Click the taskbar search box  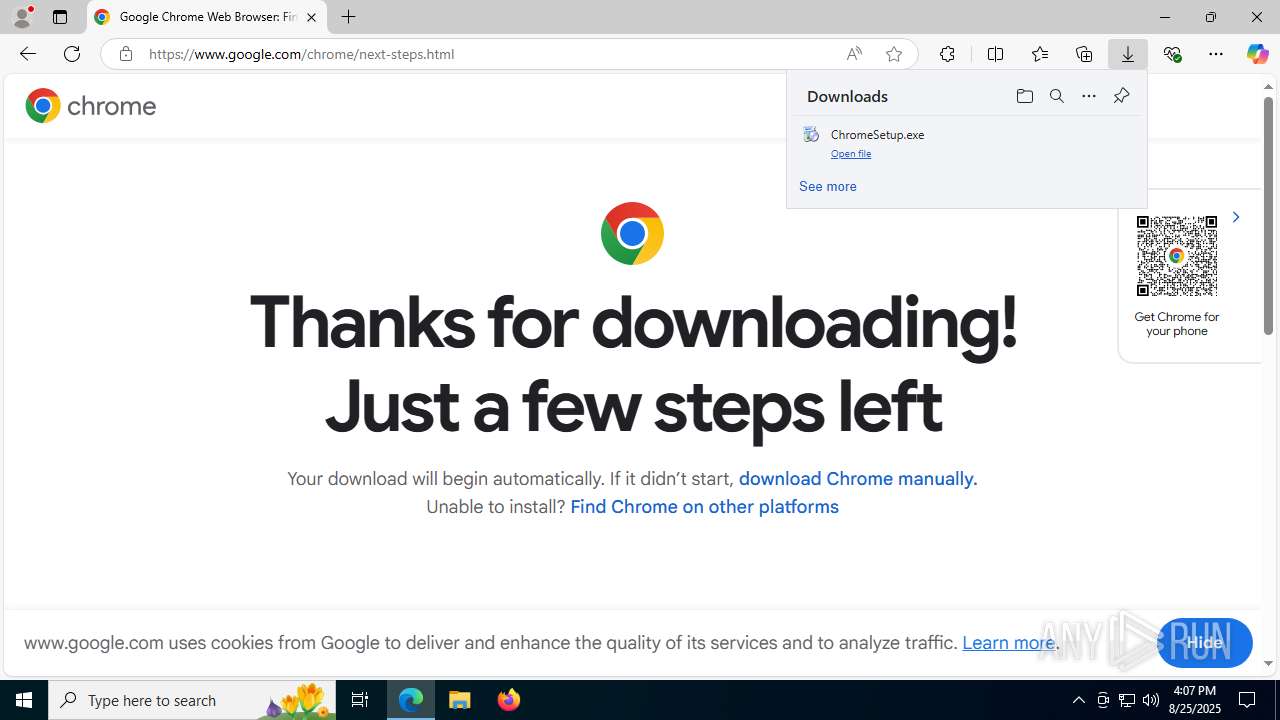(x=192, y=700)
